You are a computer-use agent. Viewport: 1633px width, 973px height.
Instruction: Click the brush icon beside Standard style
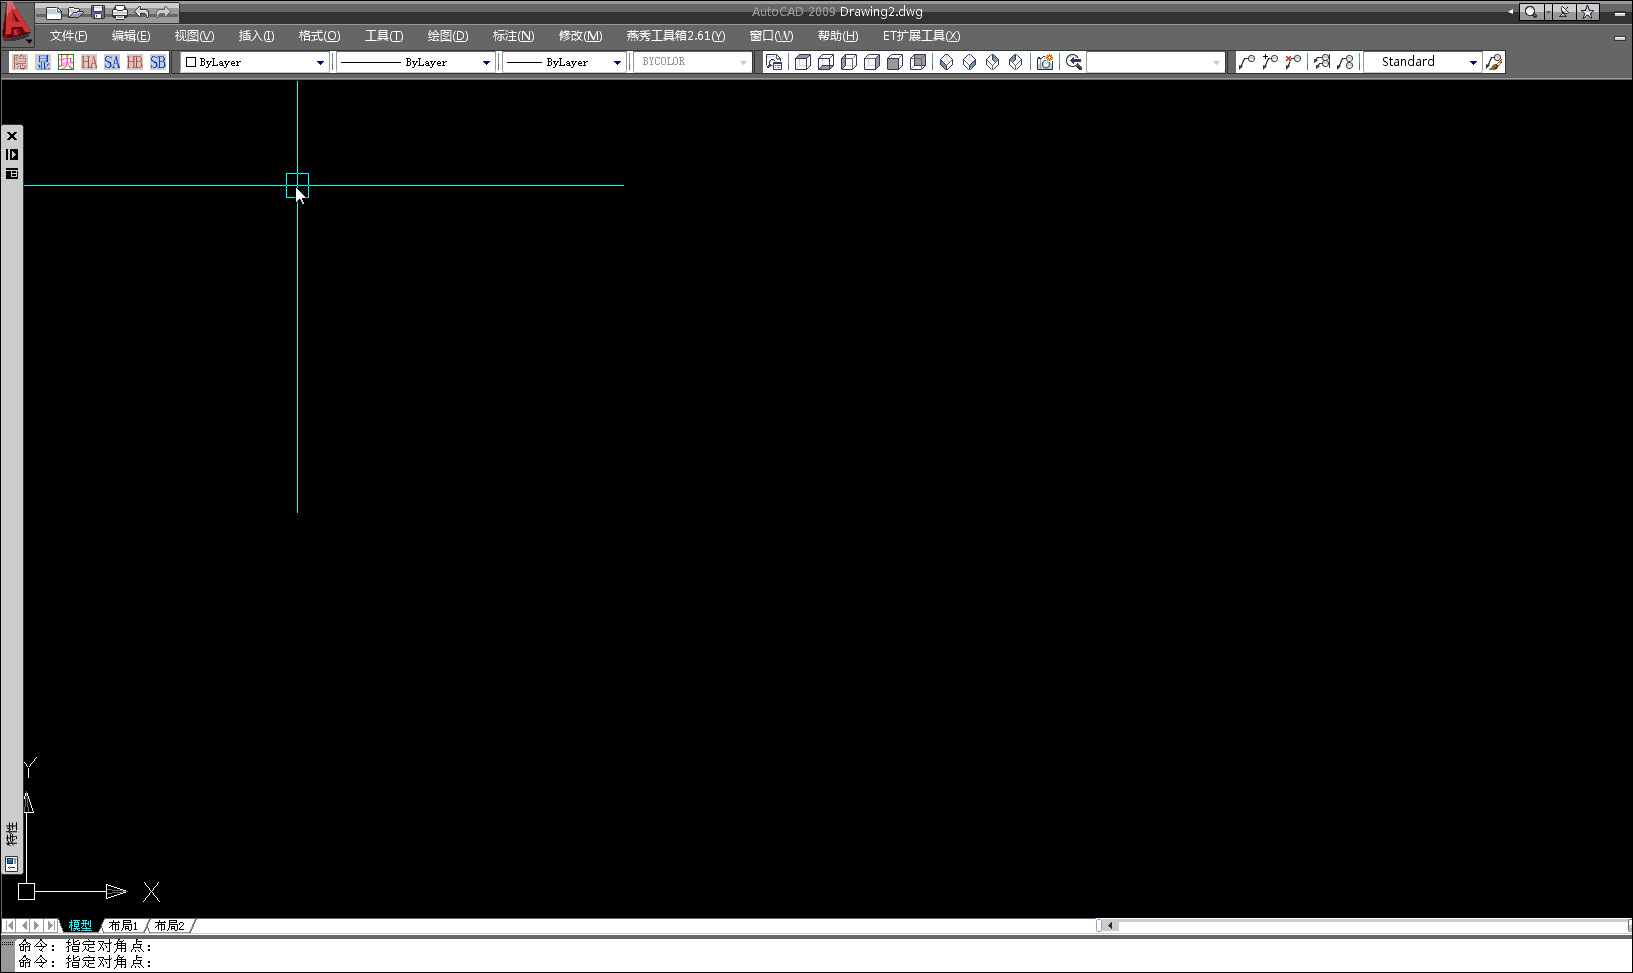1494,62
